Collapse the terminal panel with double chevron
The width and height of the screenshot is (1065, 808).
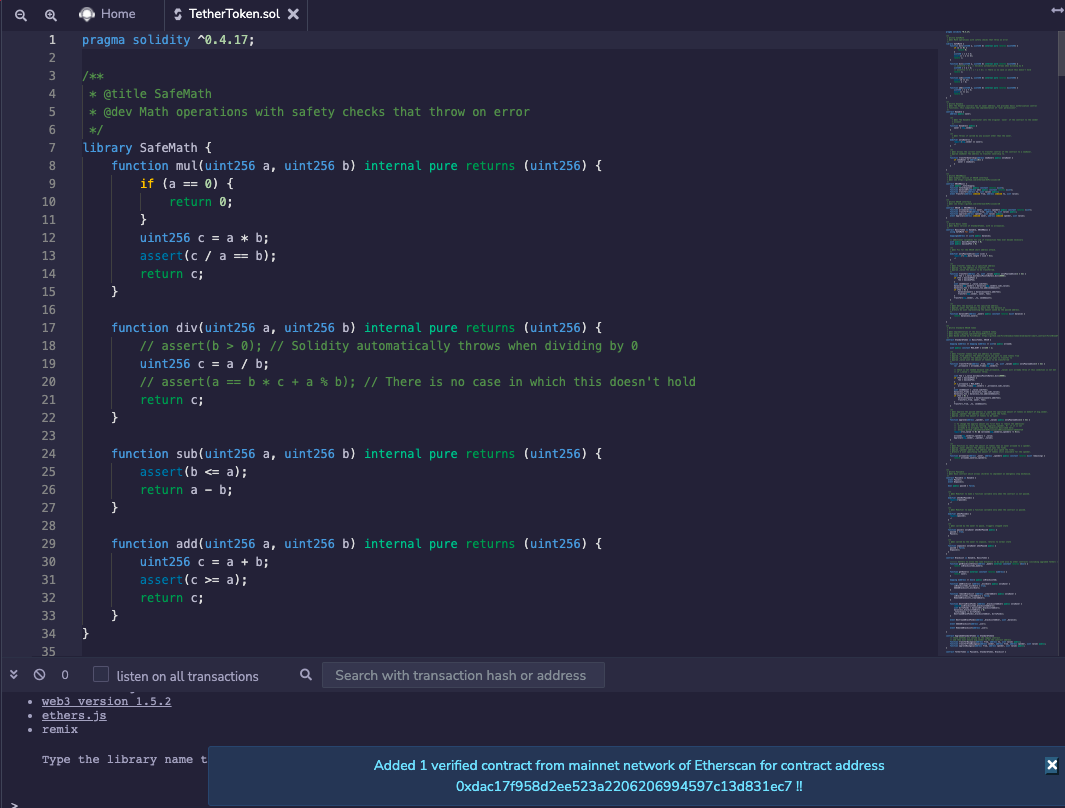click(x=14, y=674)
